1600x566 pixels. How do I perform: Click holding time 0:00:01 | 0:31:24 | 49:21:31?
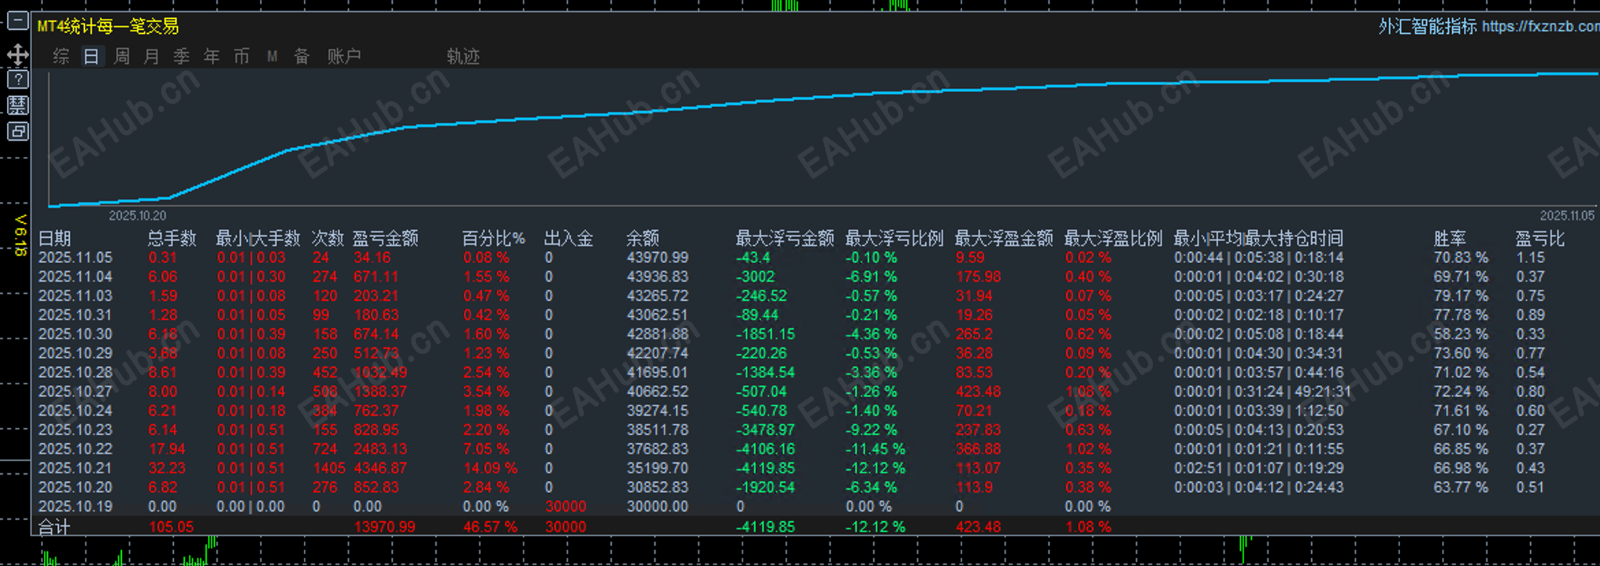tap(1262, 392)
